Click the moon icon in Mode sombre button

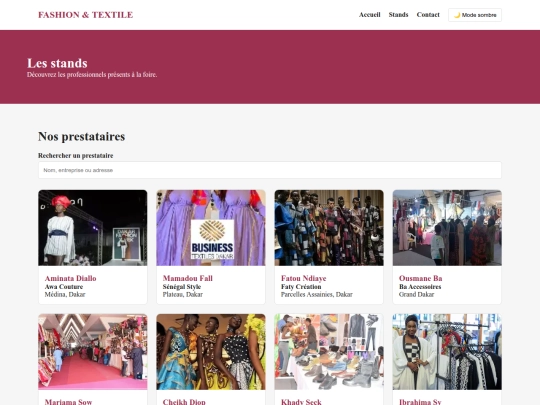(x=457, y=15)
